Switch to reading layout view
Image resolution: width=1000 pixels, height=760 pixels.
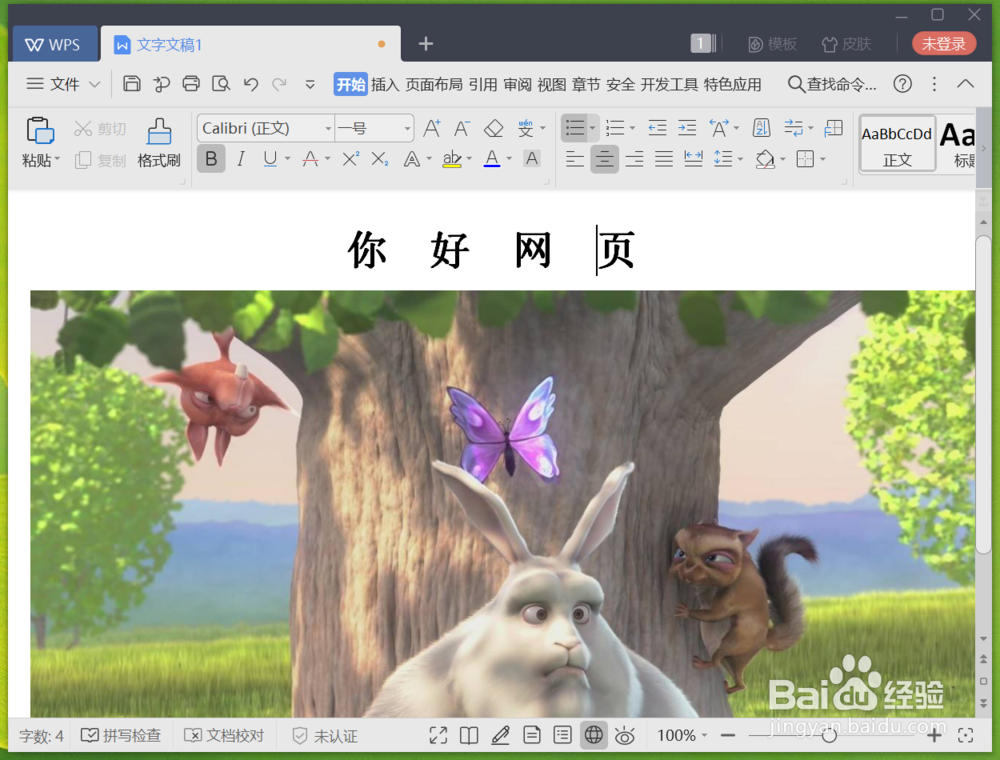[x=469, y=735]
